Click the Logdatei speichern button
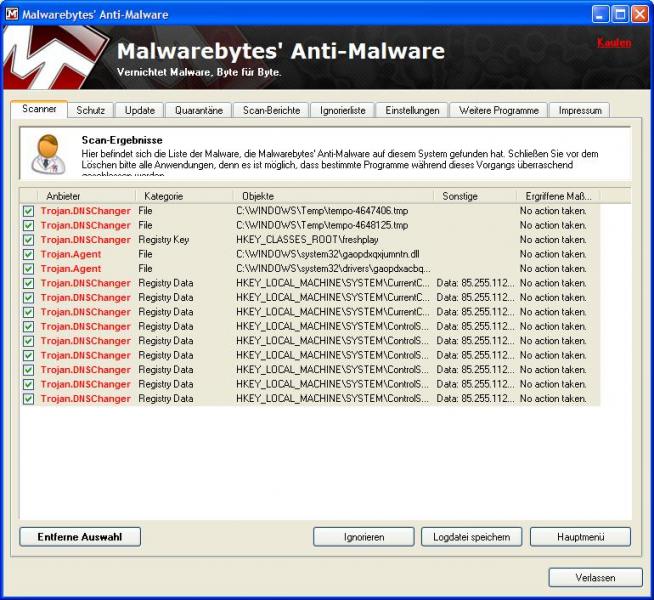The image size is (654, 600). pyautogui.click(x=471, y=537)
